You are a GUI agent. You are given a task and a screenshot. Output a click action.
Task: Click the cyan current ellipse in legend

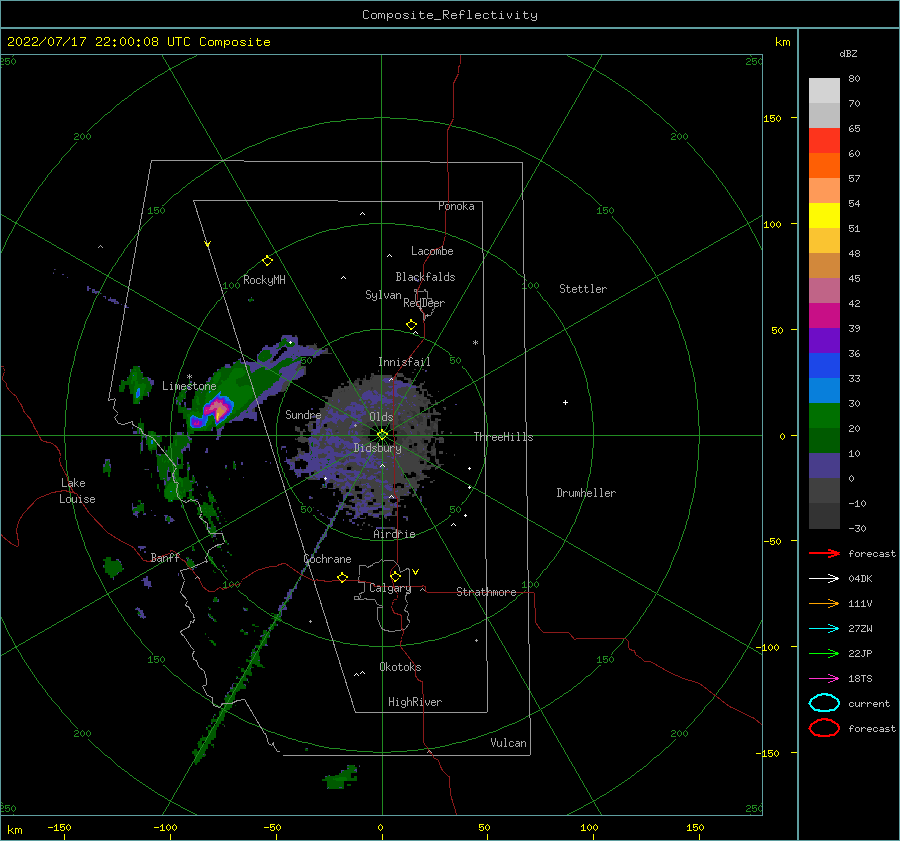[824, 703]
